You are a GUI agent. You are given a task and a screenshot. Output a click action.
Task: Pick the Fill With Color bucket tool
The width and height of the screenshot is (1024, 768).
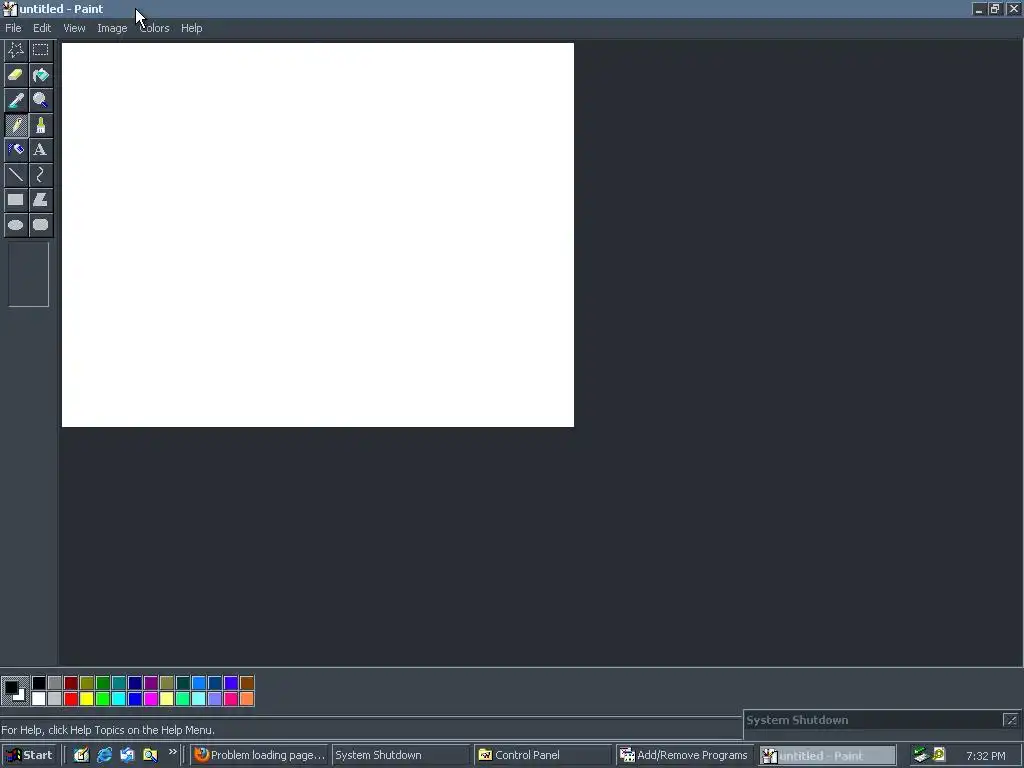(40, 74)
